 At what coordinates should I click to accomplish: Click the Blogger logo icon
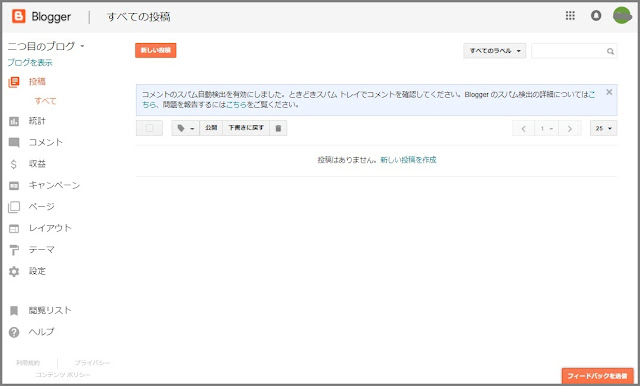[x=18, y=16]
